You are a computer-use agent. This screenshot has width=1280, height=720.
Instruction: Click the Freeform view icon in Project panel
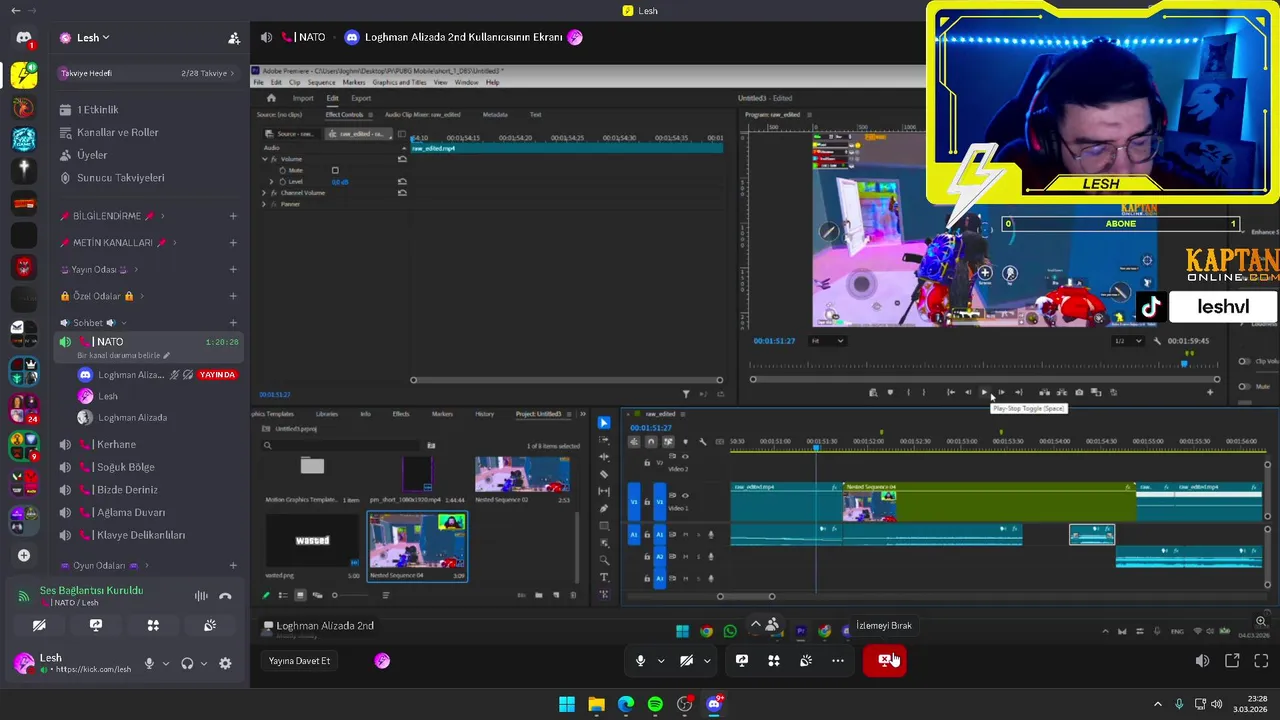317,595
